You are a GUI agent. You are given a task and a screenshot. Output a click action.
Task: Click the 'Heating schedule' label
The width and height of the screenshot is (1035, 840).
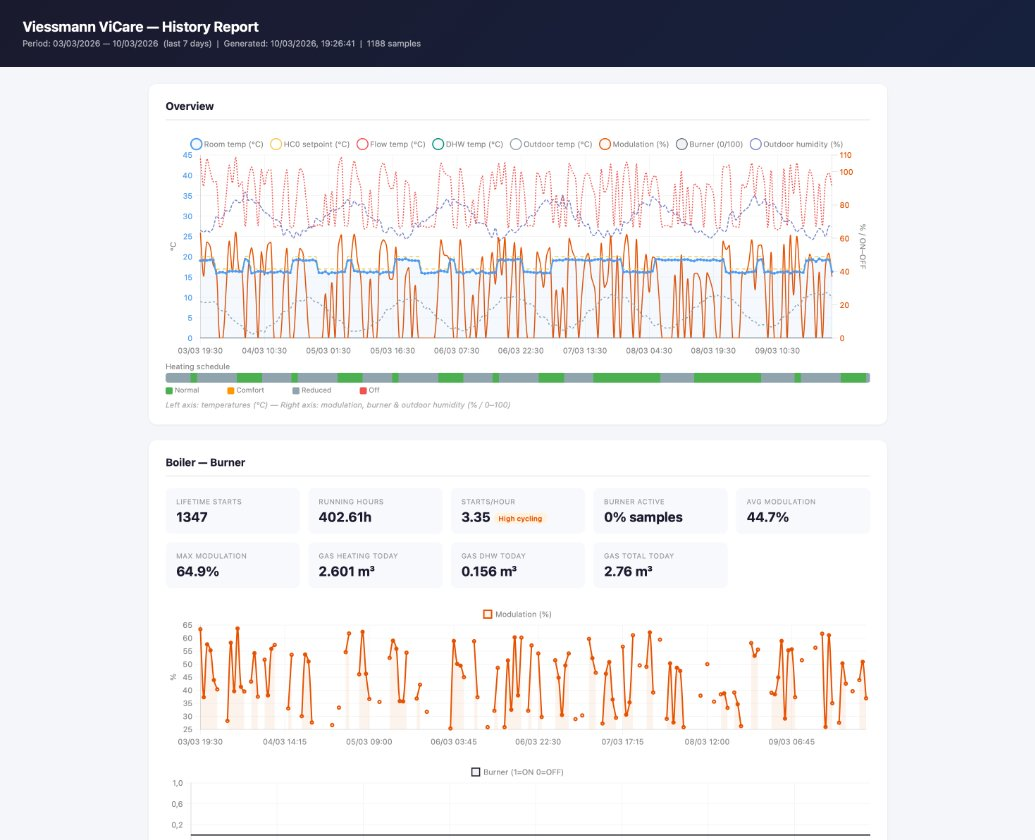click(x=197, y=366)
